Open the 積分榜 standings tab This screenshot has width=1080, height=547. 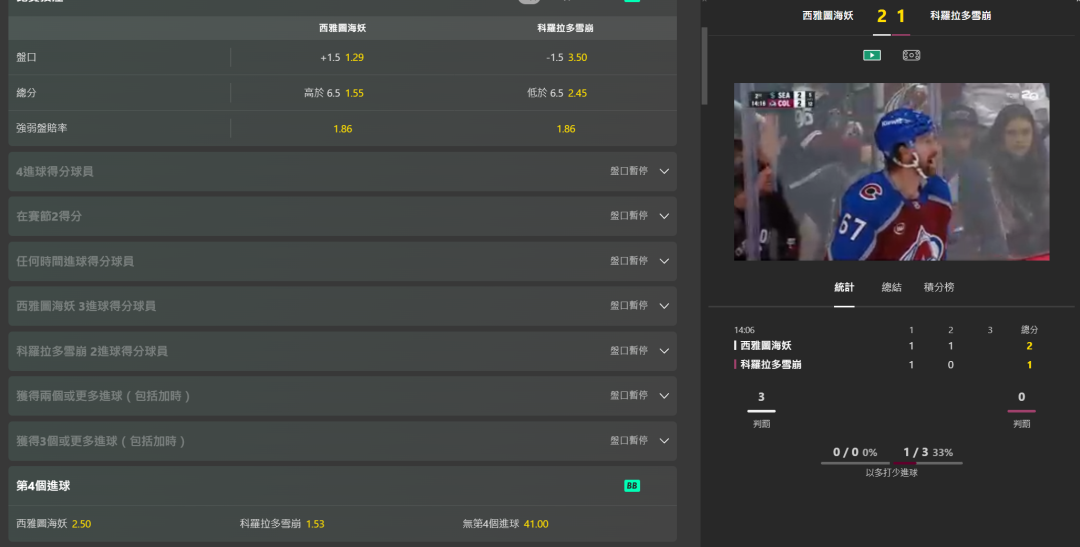click(939, 287)
